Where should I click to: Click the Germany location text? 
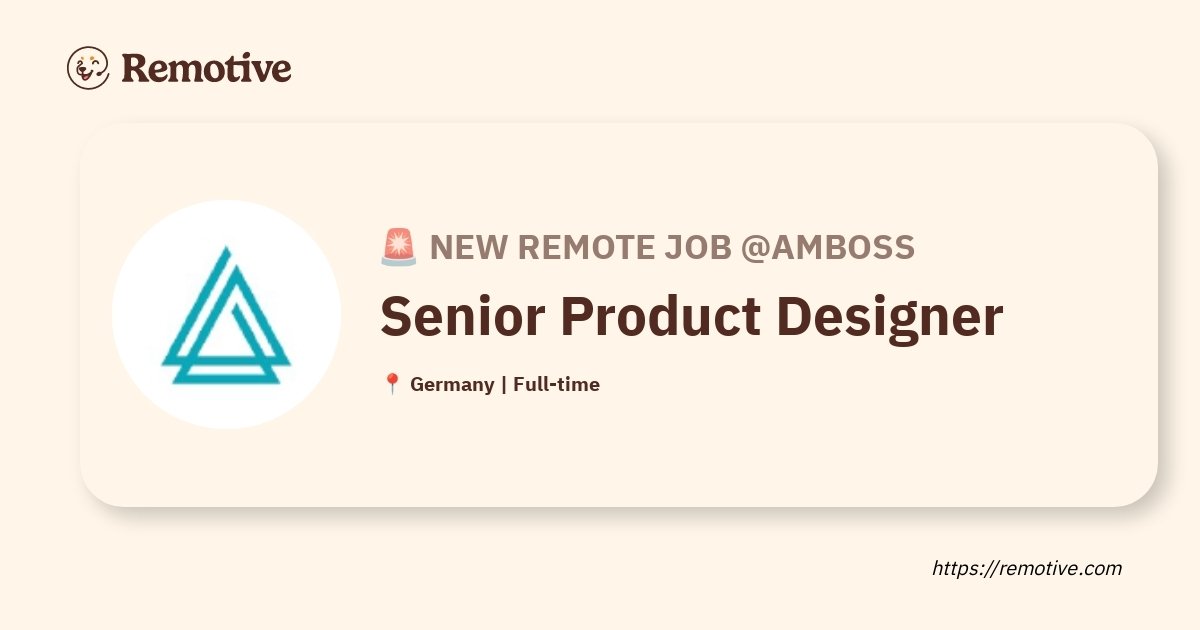tap(452, 384)
